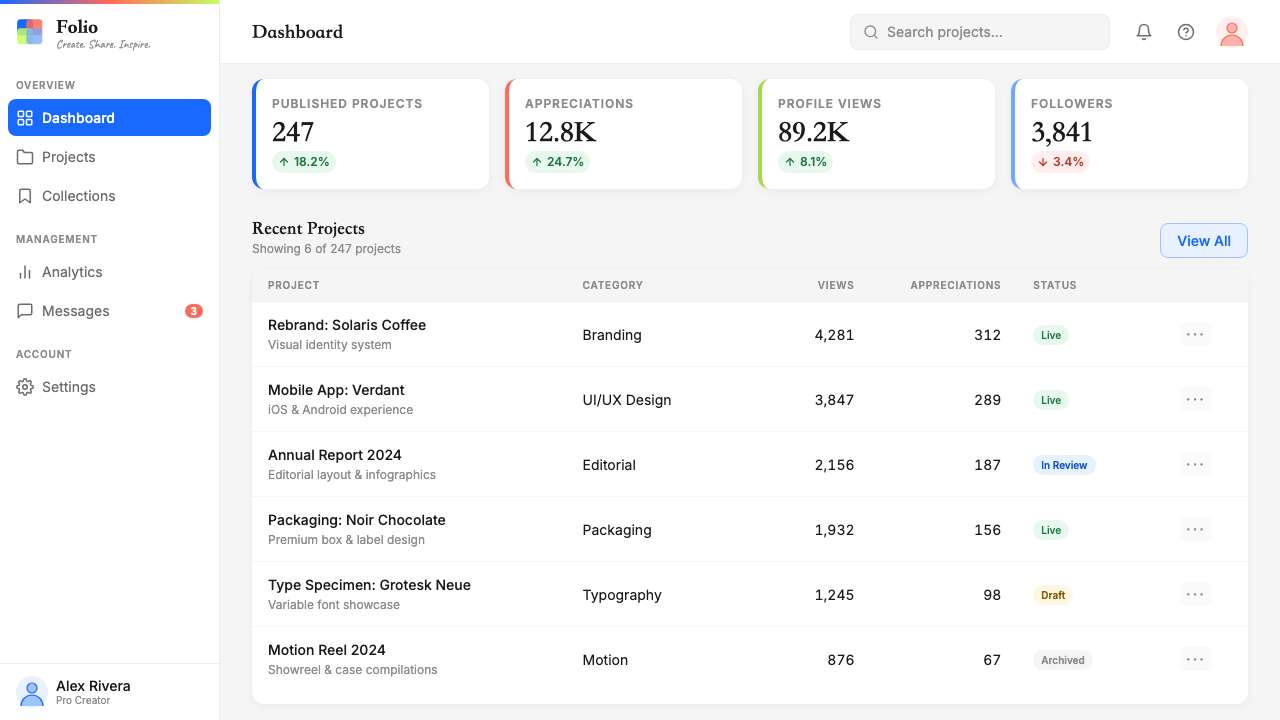Open project Type Specimen: Grotesk Neue
Image resolution: width=1280 pixels, height=720 pixels.
pyautogui.click(x=369, y=585)
